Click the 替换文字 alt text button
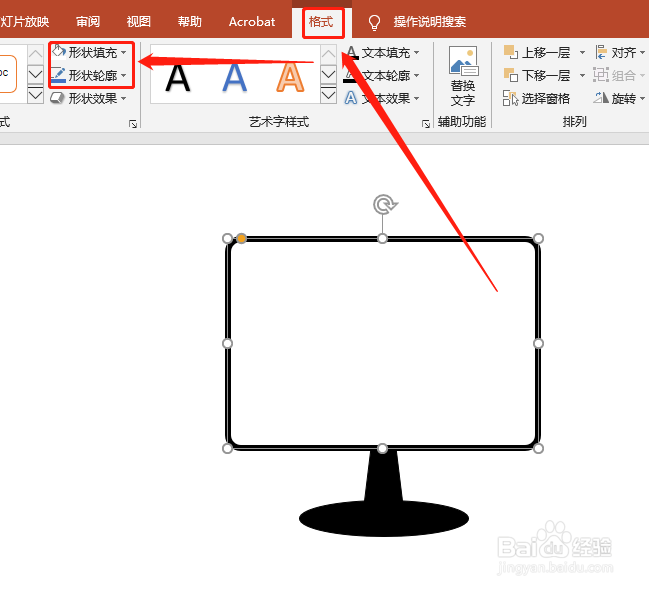 [463, 76]
